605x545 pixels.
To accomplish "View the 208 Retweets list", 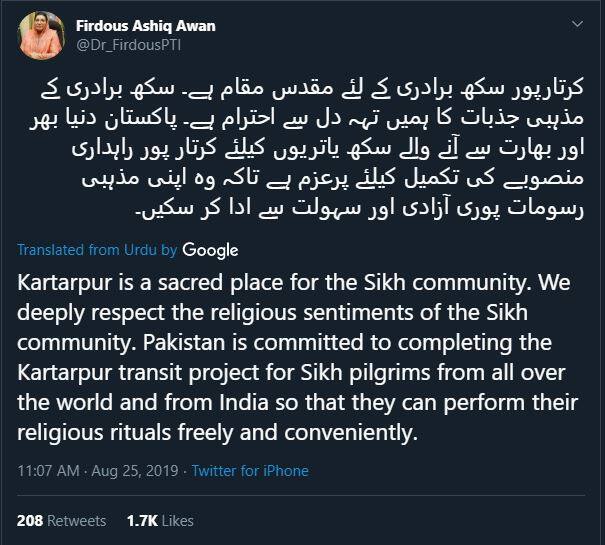I will pos(61,521).
